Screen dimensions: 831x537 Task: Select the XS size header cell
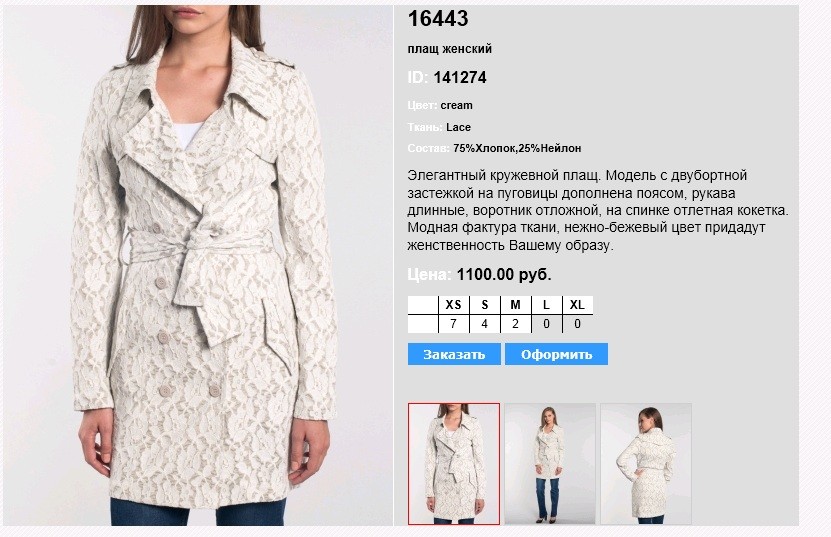click(x=454, y=305)
